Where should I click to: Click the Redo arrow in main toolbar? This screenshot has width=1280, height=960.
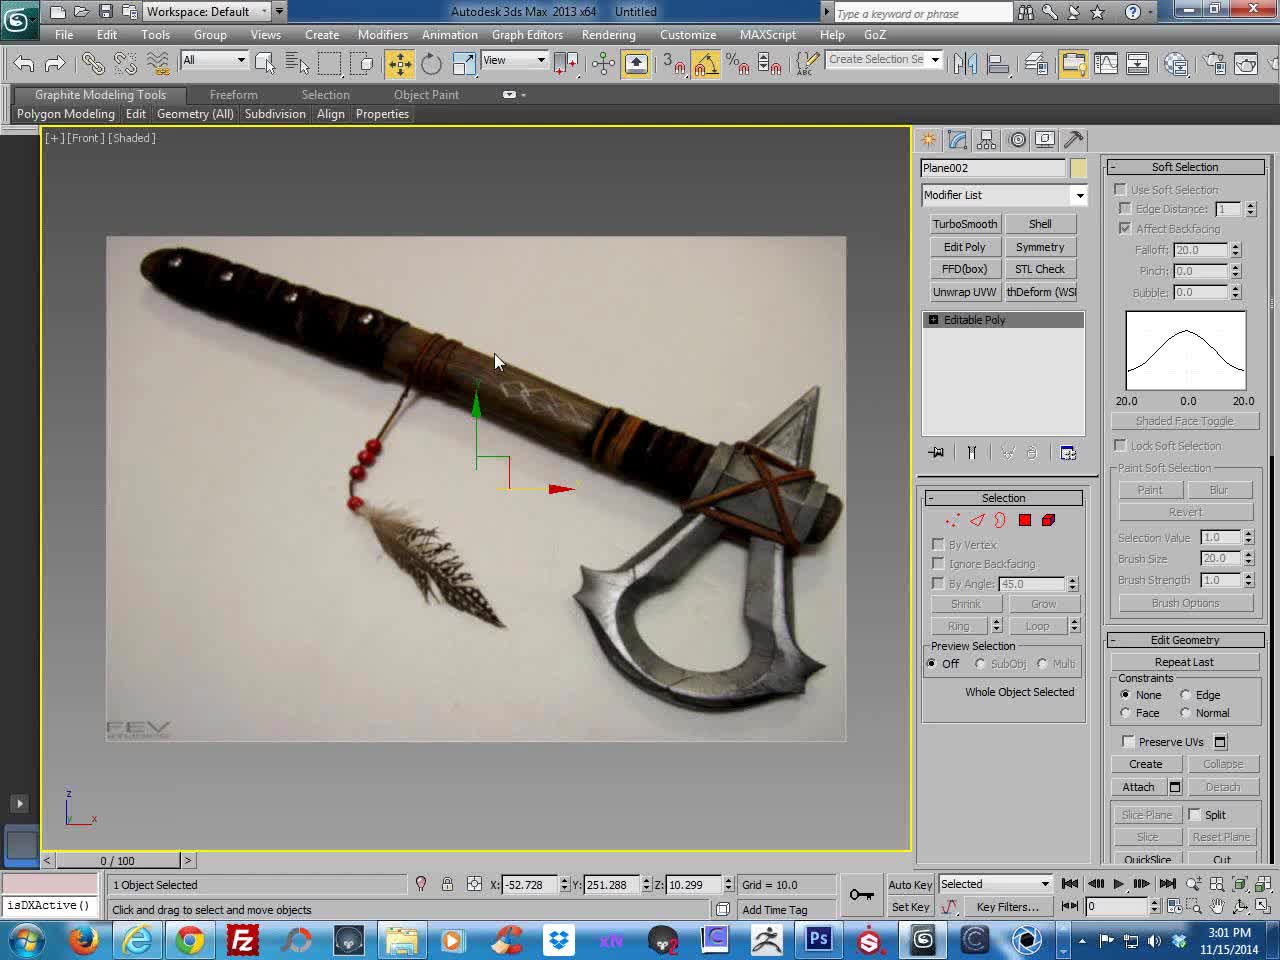55,64
